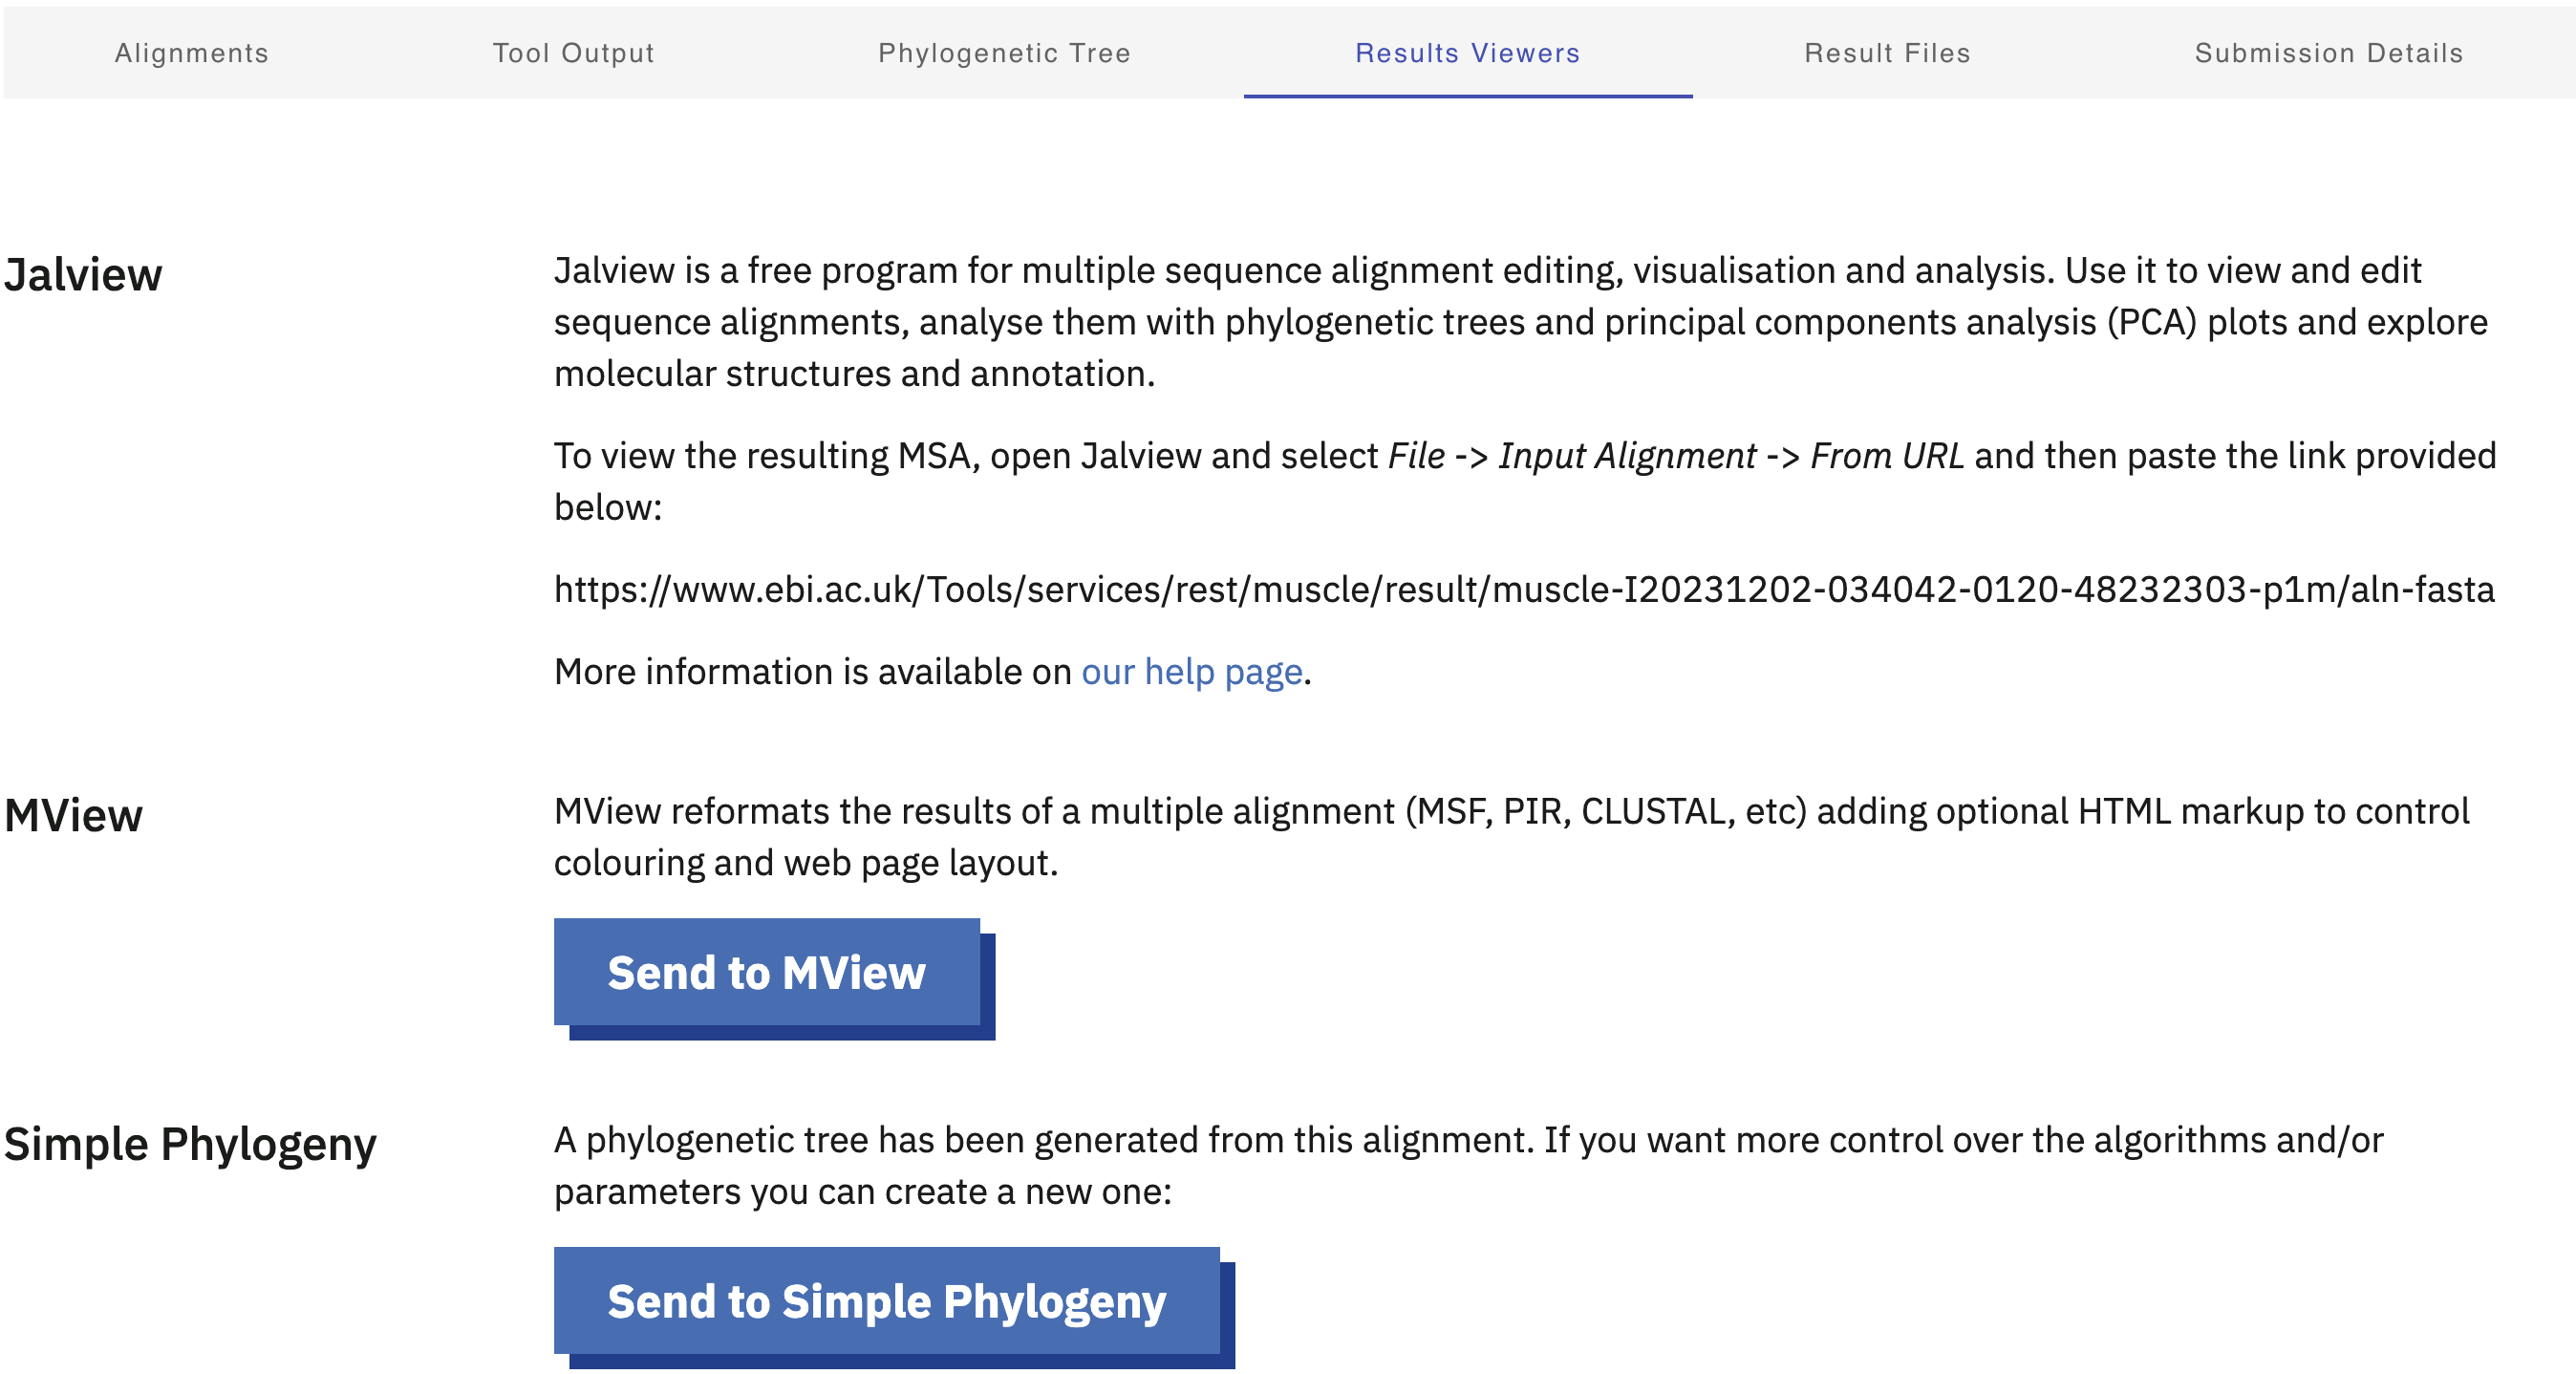Open the Result Files tab
2576x1374 pixels.
[1887, 53]
